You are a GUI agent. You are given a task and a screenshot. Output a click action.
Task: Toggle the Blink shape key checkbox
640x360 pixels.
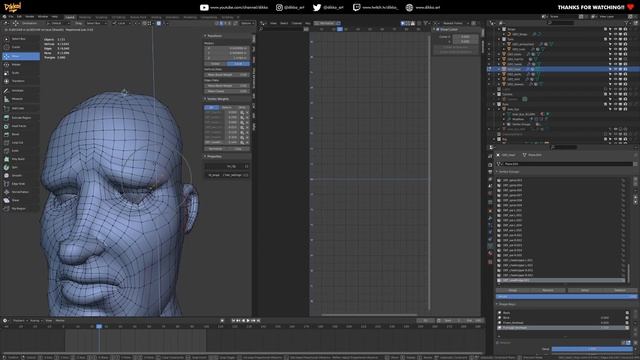tap(627, 318)
